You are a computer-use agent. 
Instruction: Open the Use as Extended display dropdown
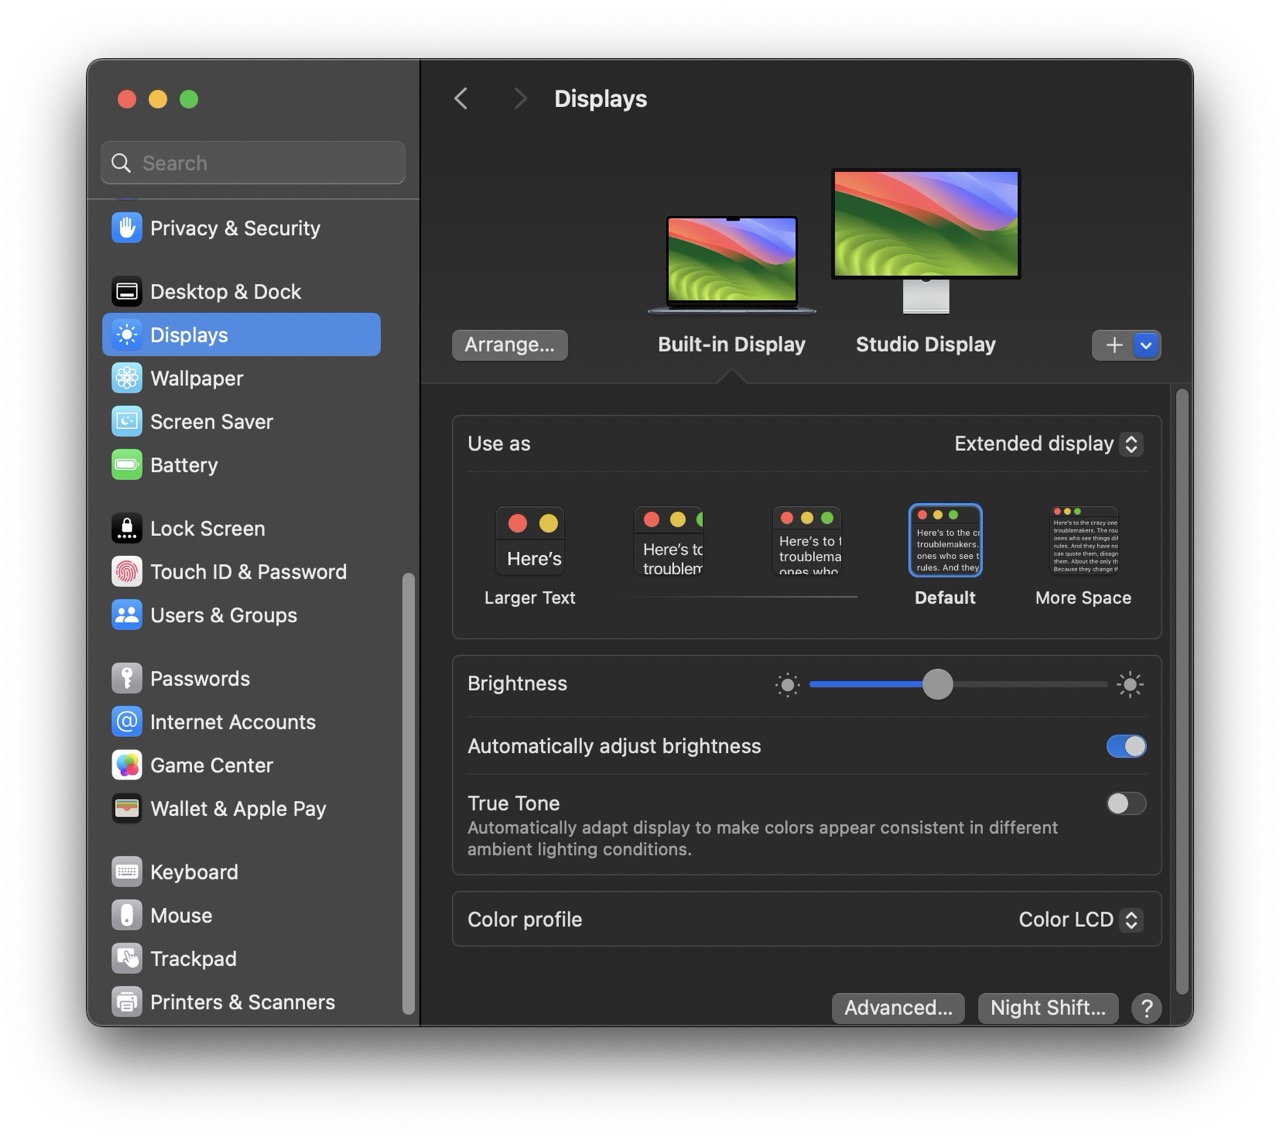pyautogui.click(x=1047, y=444)
